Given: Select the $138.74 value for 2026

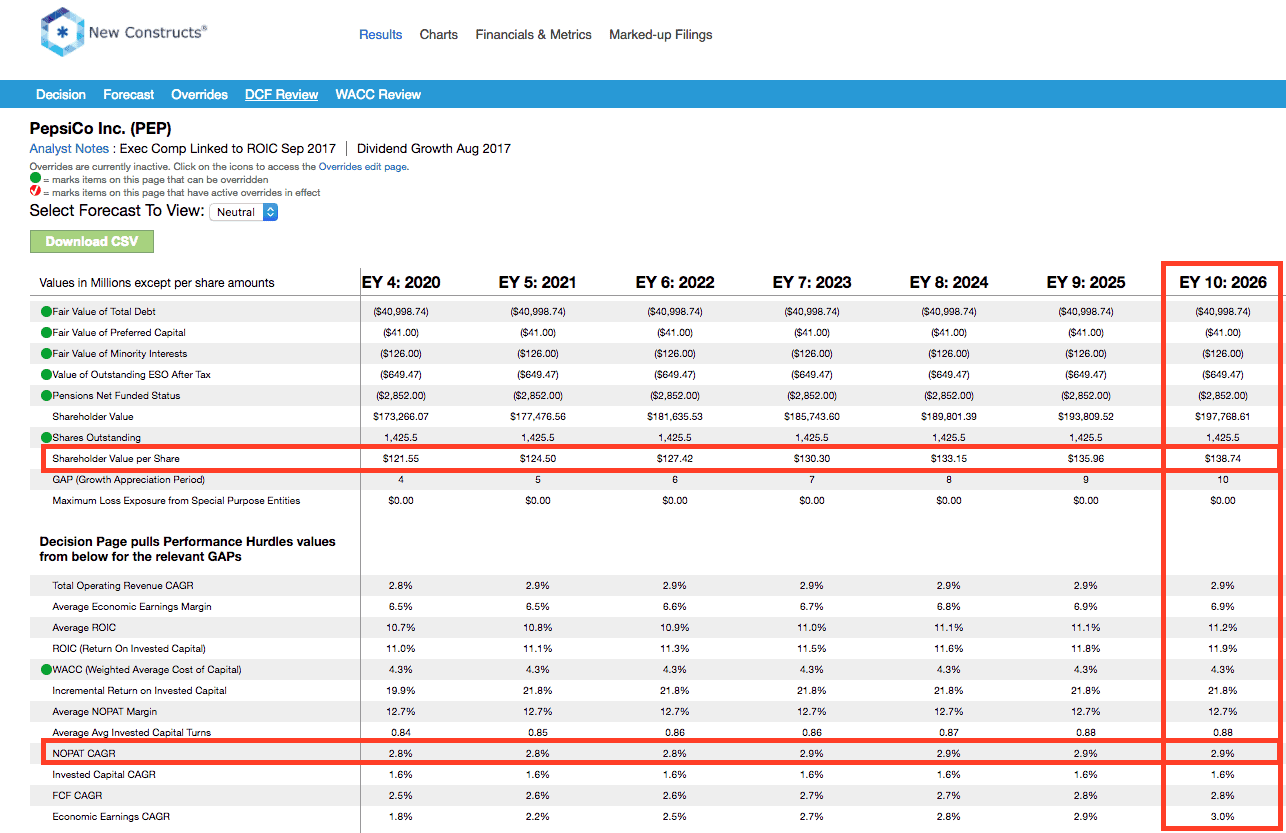Looking at the screenshot, I should tap(1223, 459).
